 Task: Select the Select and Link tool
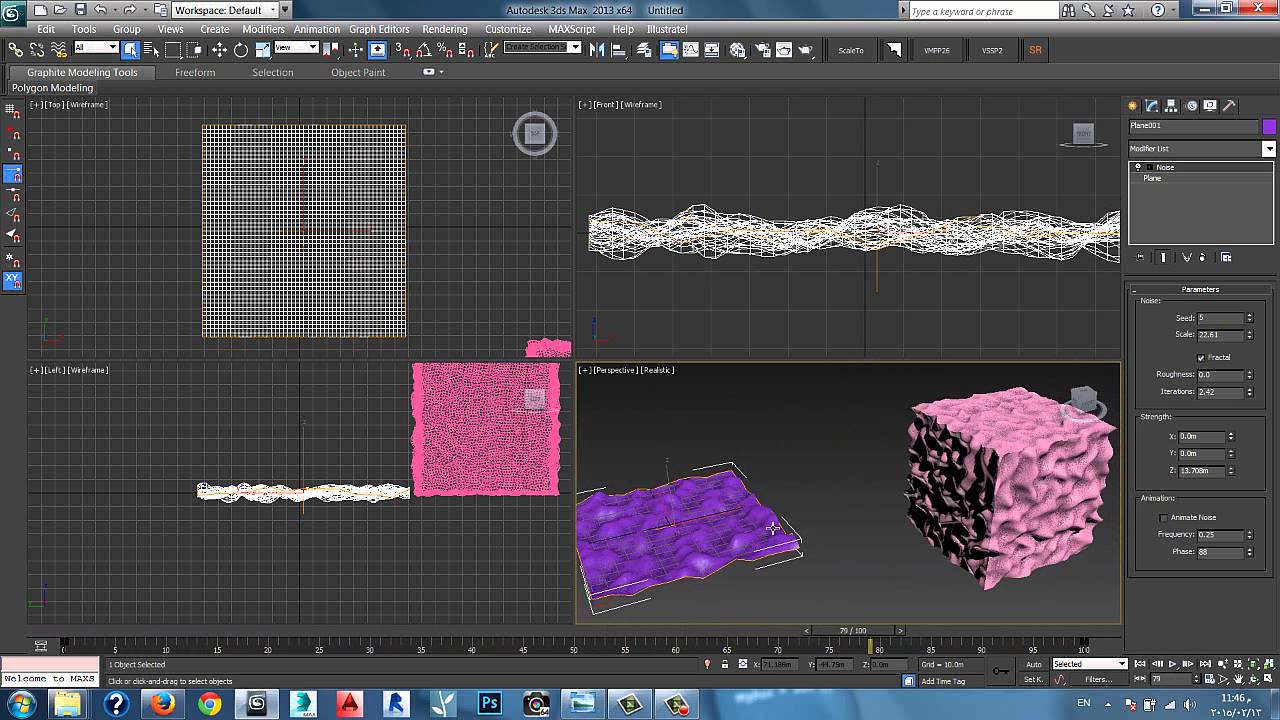[x=16, y=49]
